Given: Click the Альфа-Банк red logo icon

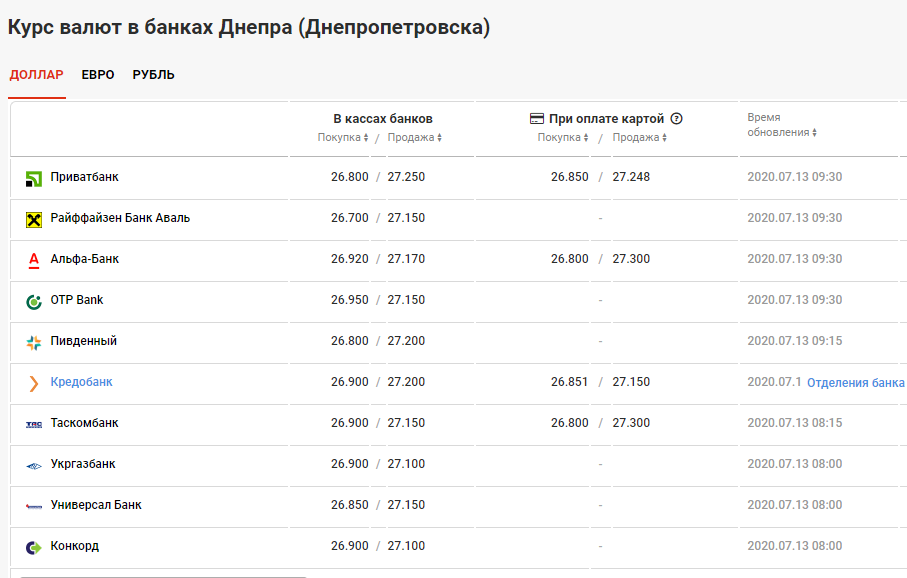Looking at the screenshot, I should coord(34,260).
